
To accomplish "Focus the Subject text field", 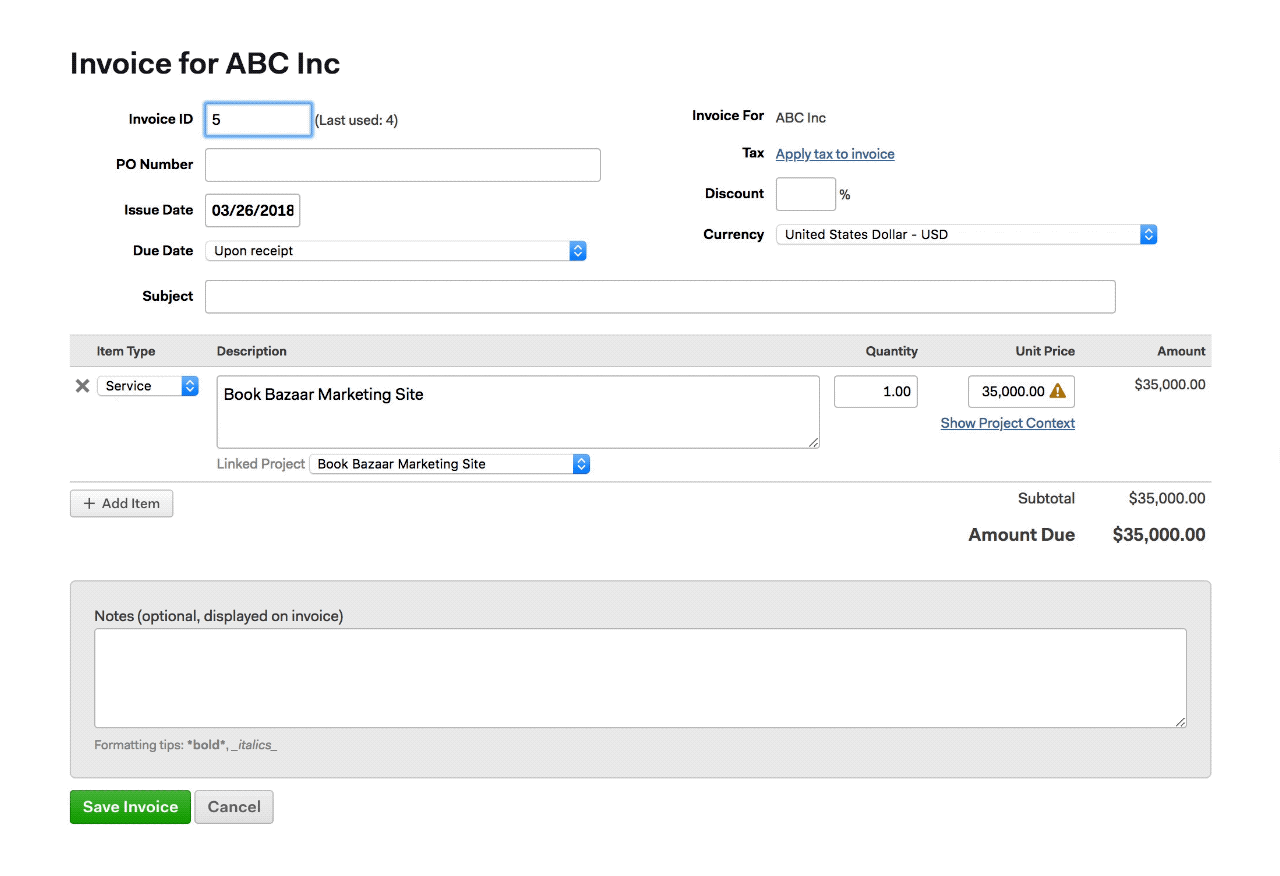I will point(659,297).
